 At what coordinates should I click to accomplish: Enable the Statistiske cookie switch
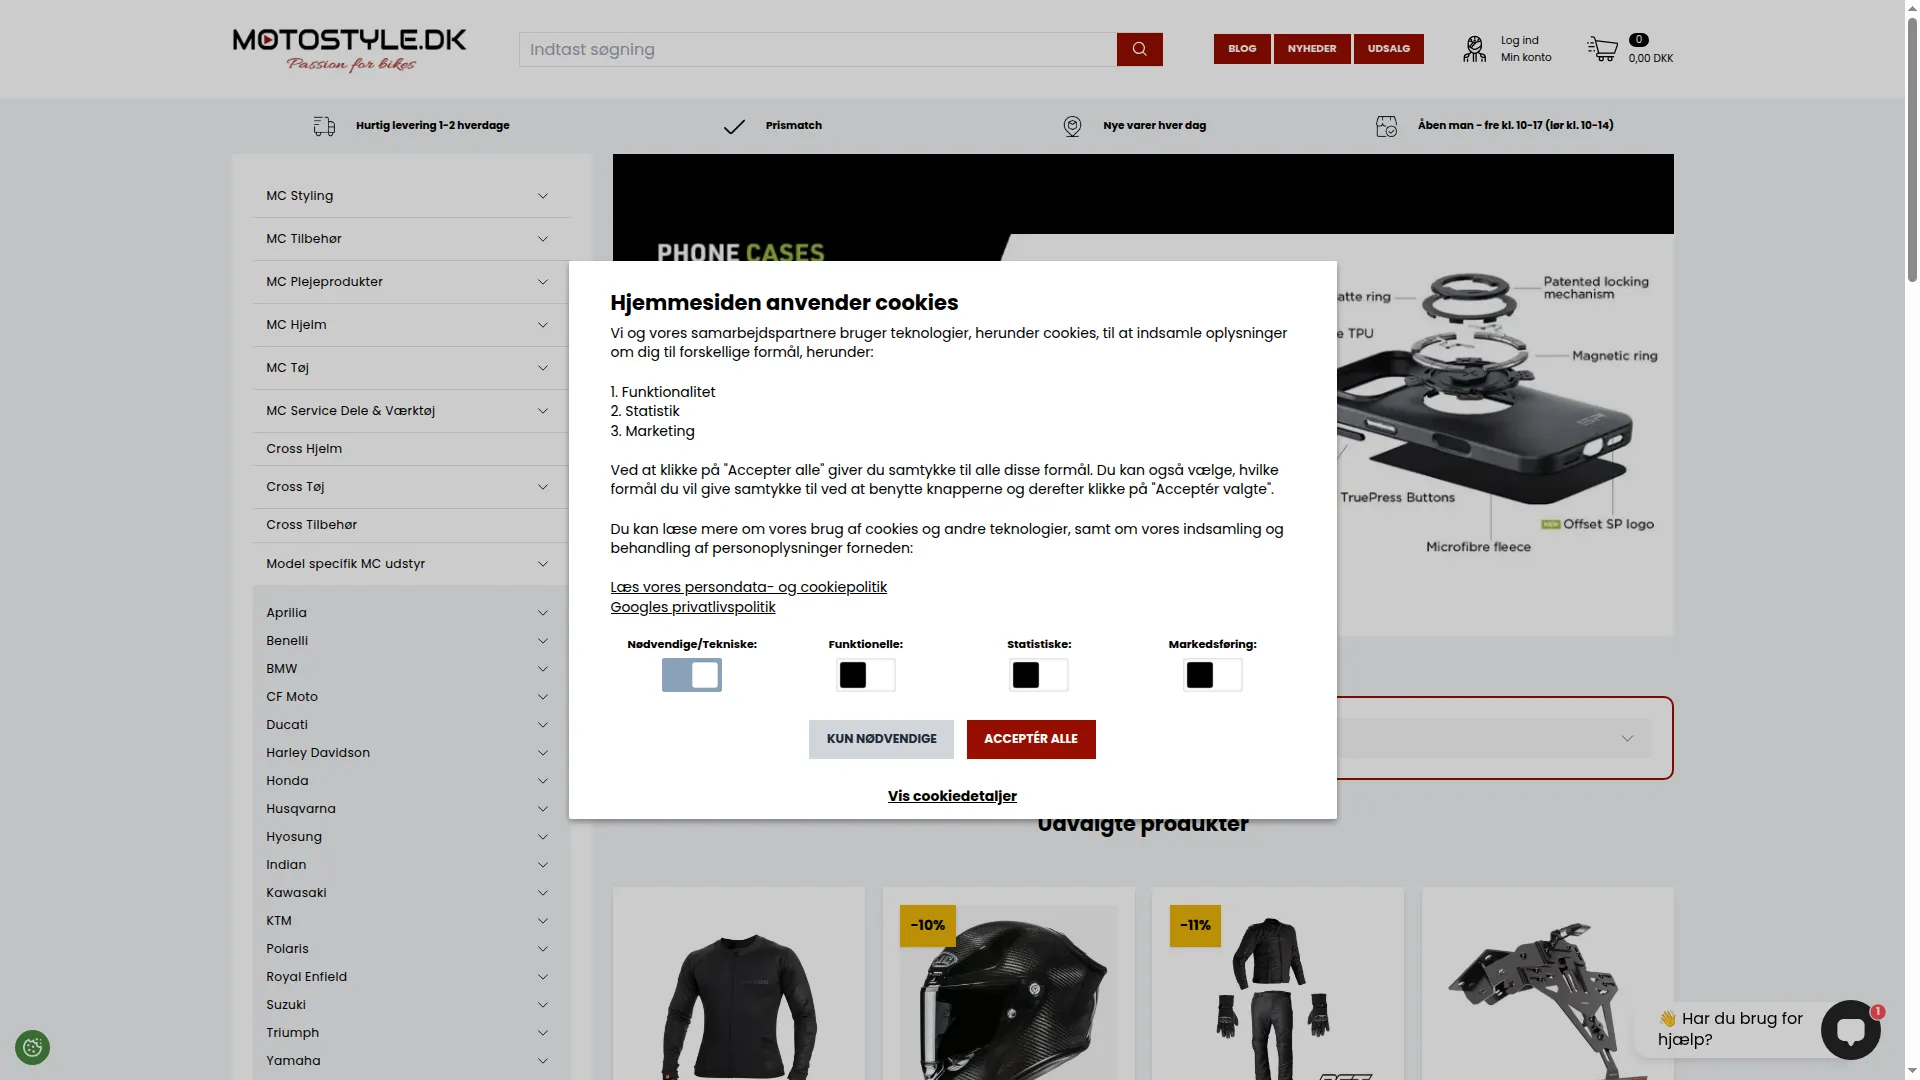1039,675
